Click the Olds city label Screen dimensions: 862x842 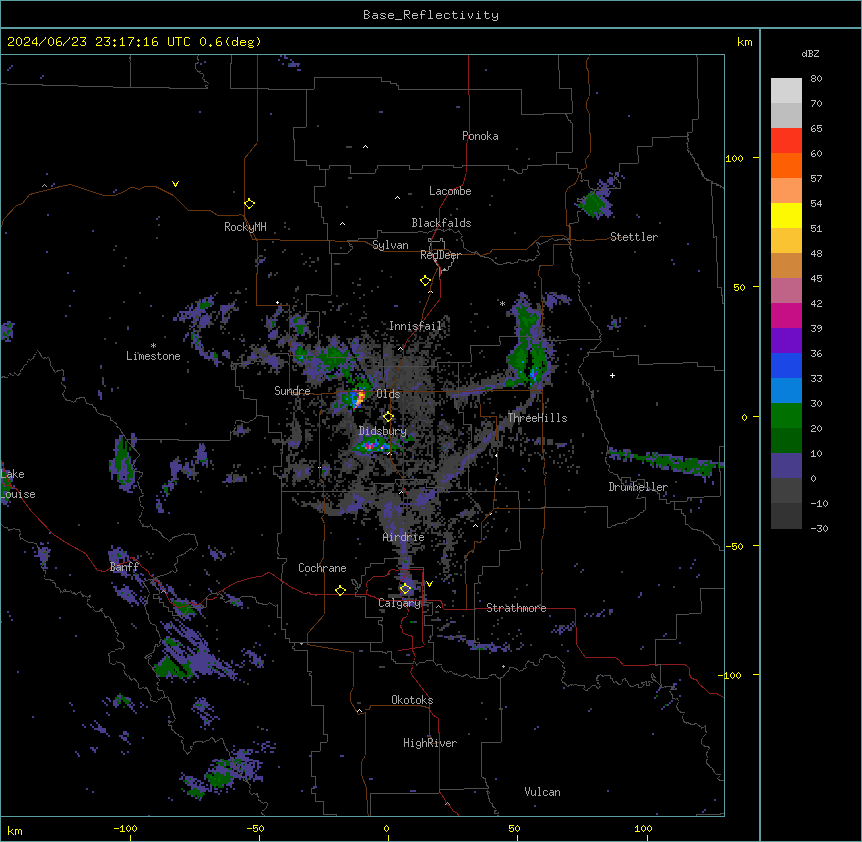(x=388, y=394)
